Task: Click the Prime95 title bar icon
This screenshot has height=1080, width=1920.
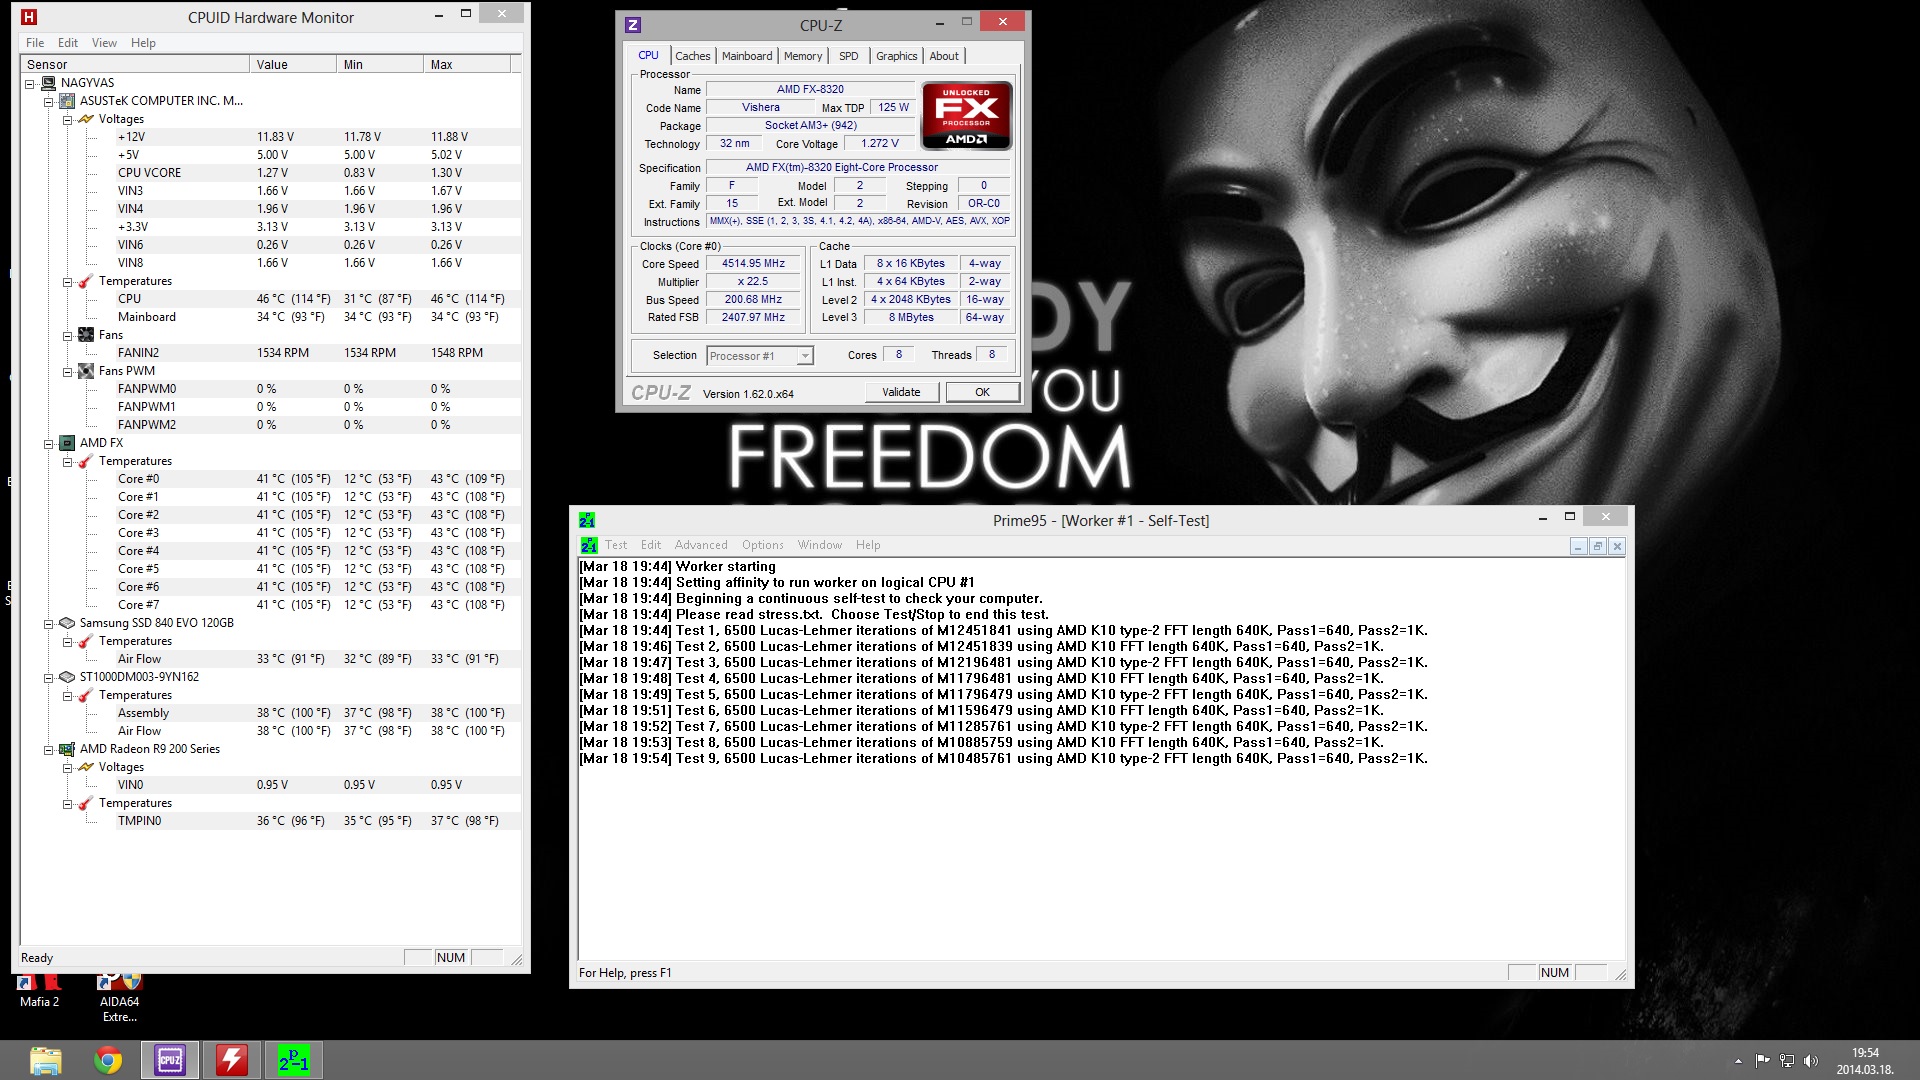Action: pyautogui.click(x=587, y=520)
